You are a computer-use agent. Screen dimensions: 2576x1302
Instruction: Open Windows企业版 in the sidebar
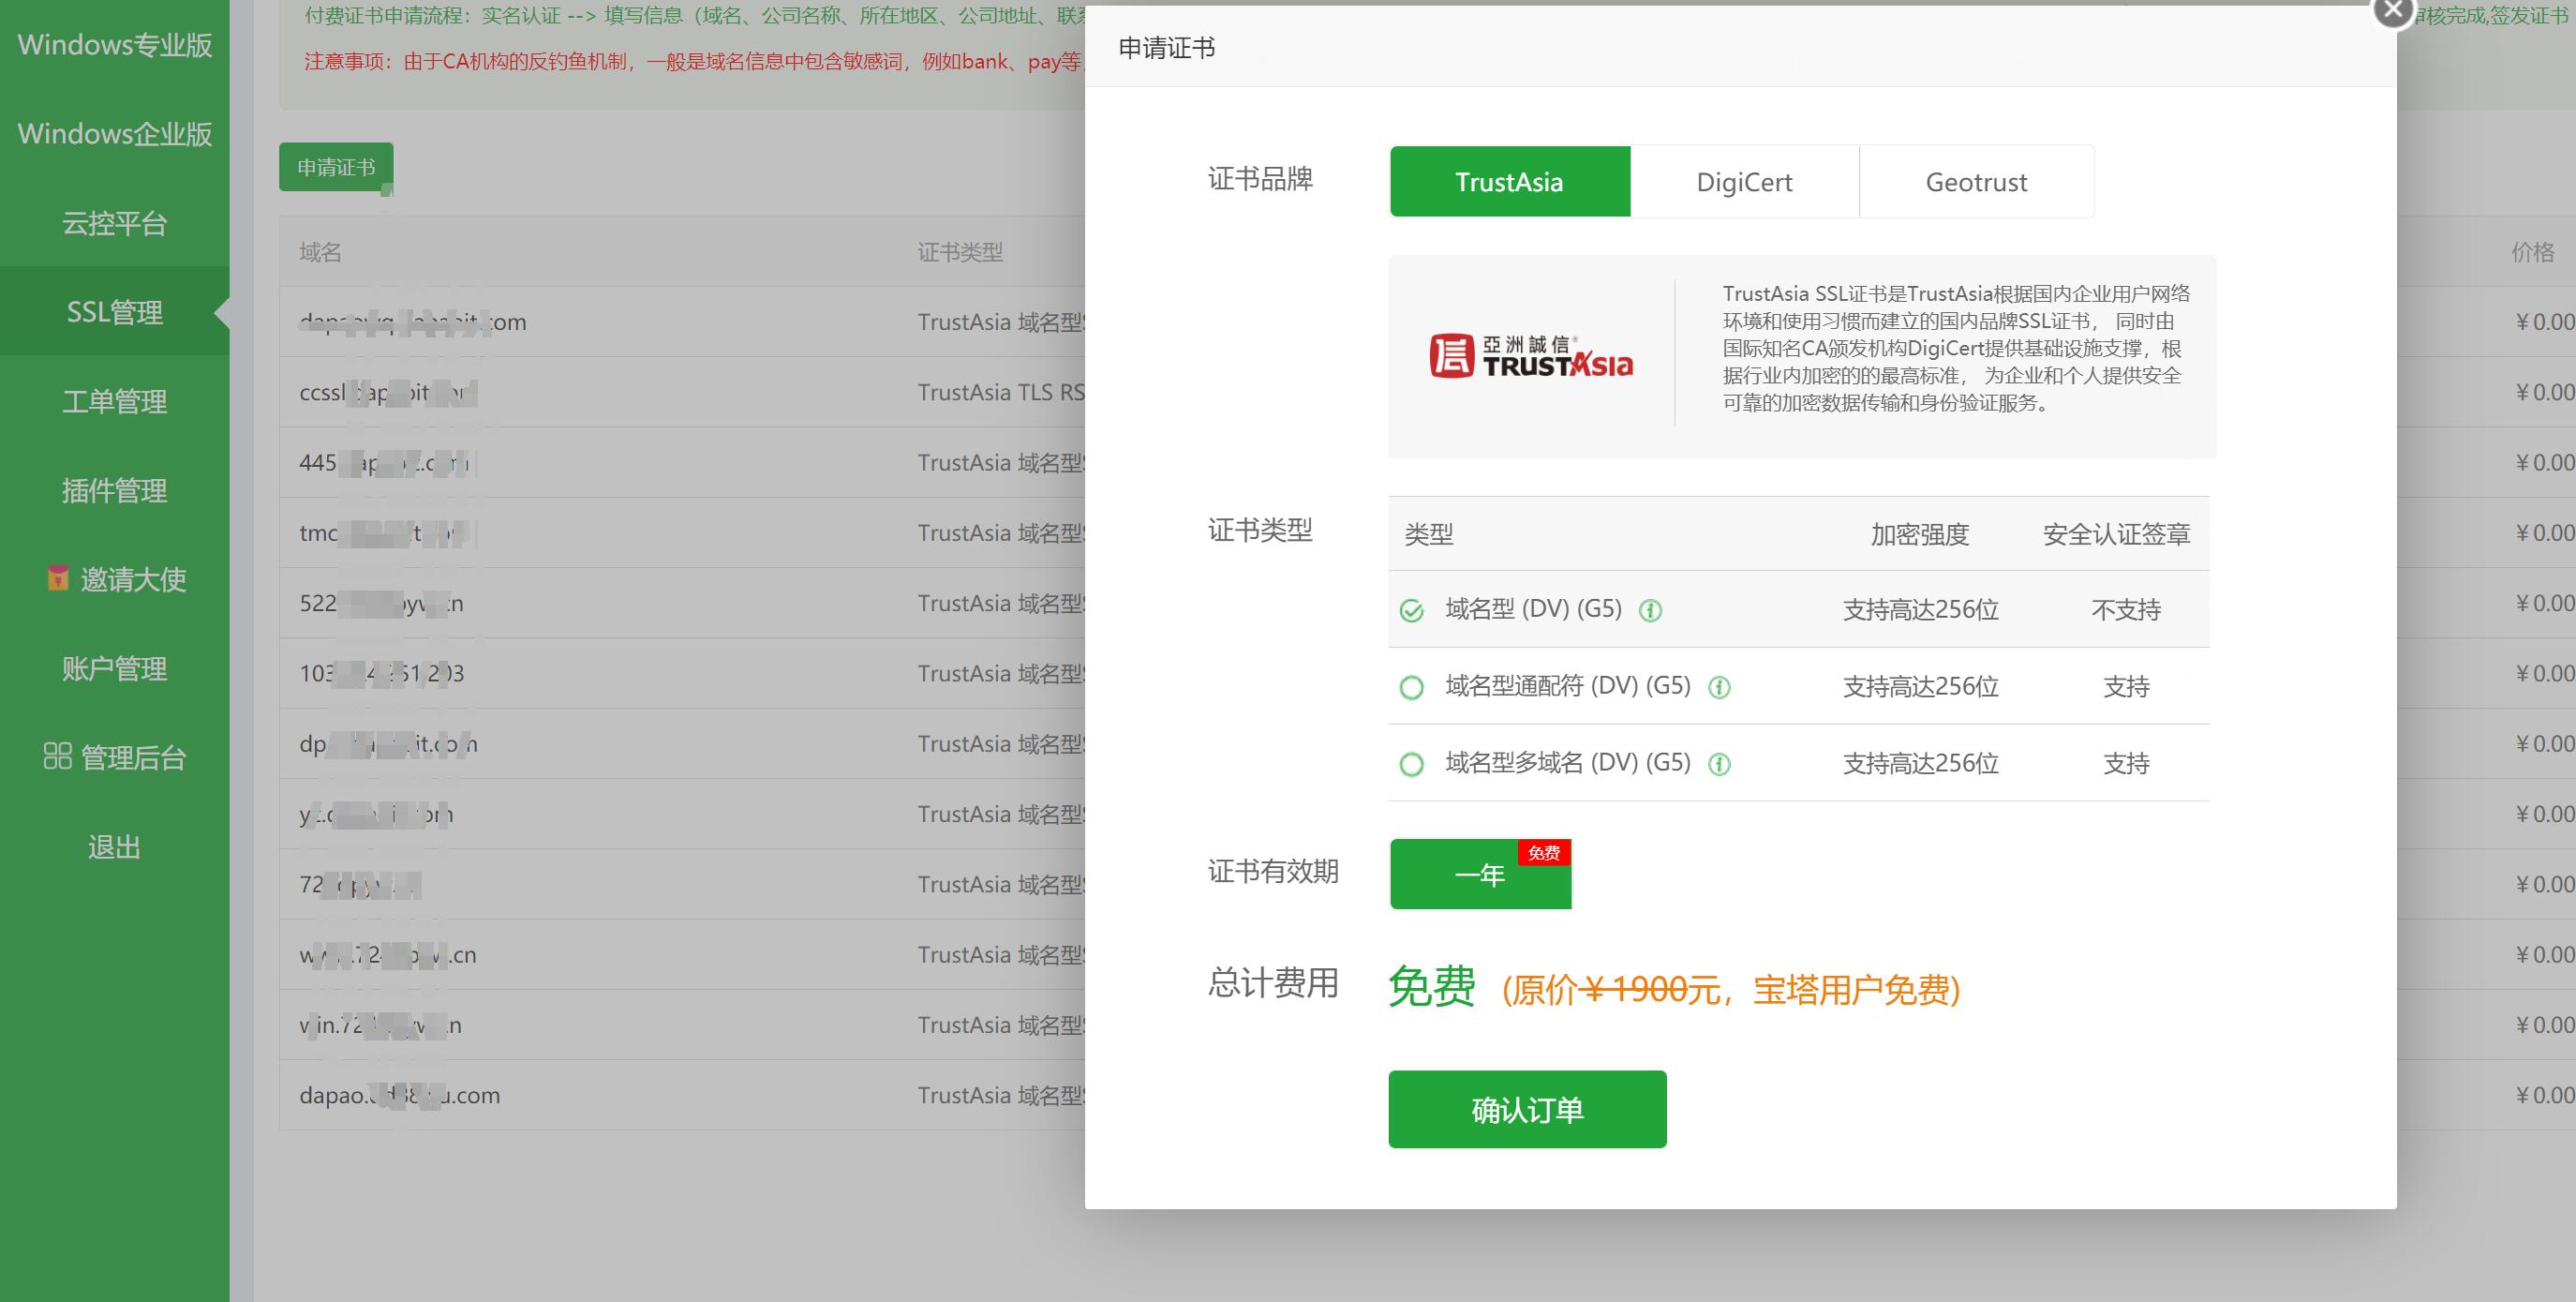click(x=115, y=134)
